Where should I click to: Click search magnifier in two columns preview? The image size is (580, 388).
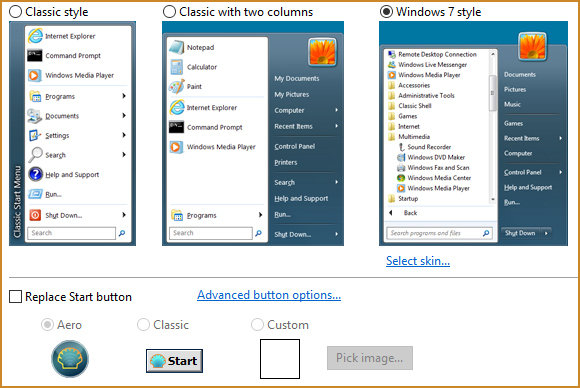click(x=259, y=233)
